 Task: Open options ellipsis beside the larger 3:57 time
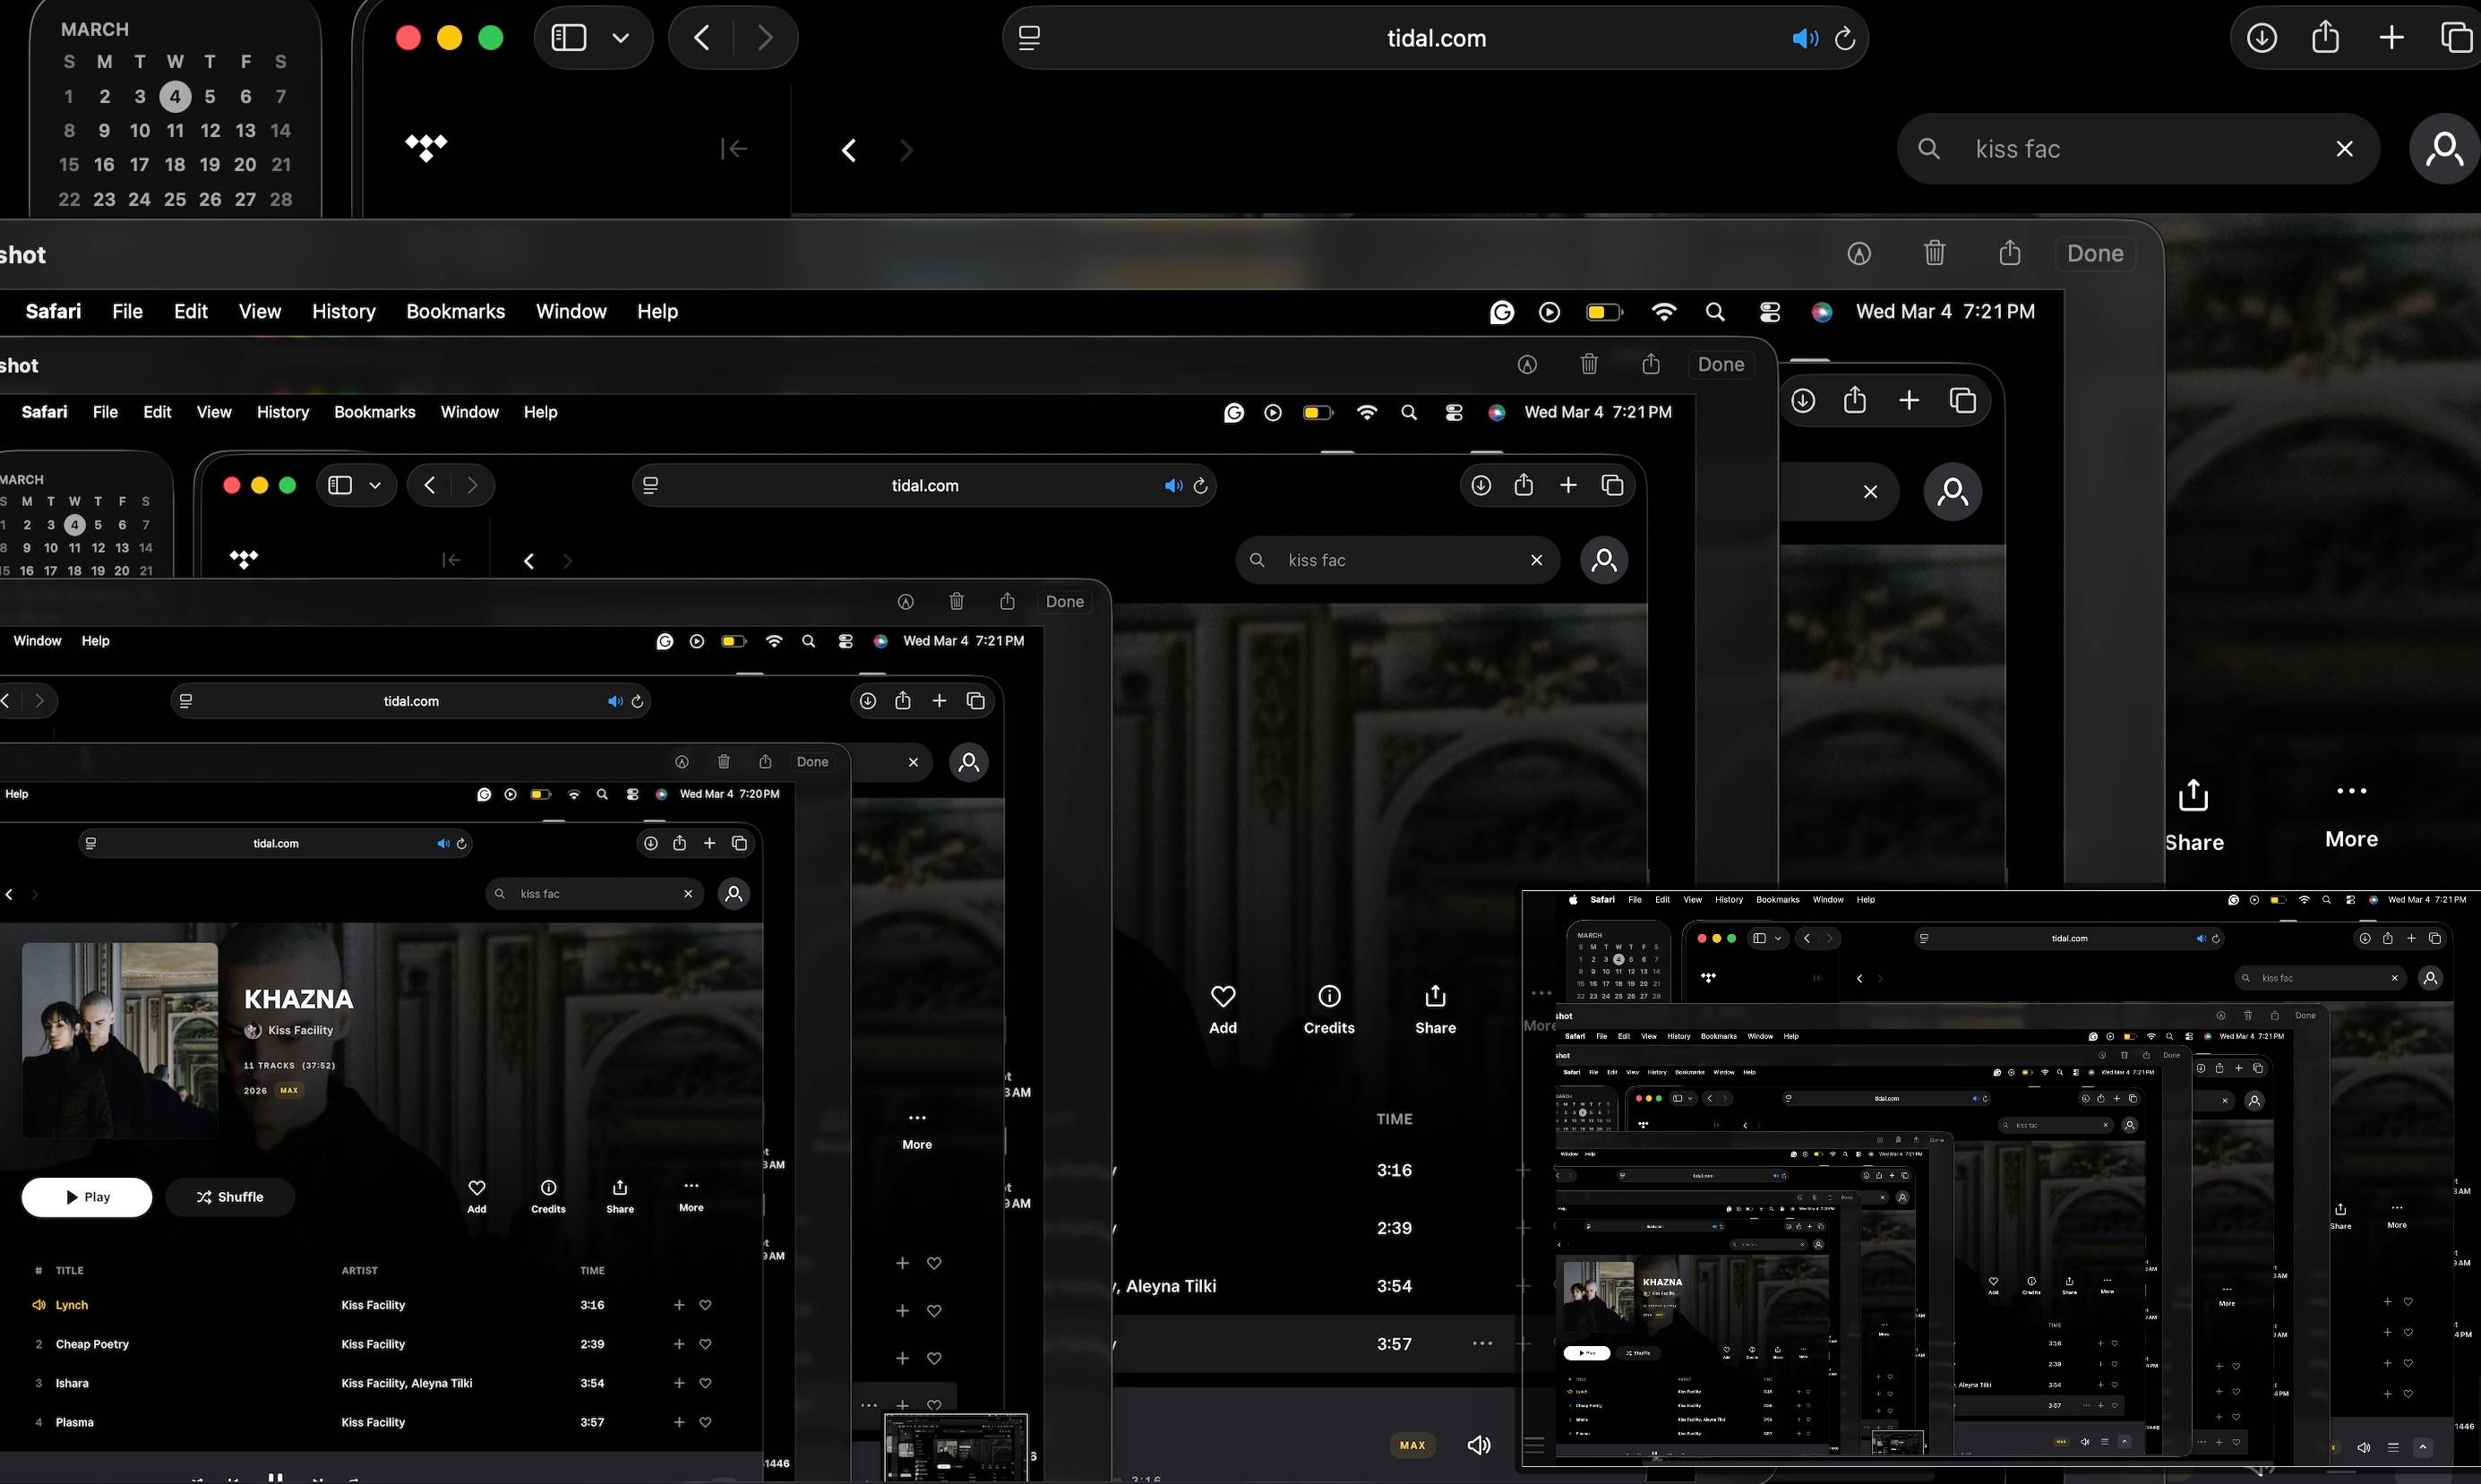click(1482, 1343)
